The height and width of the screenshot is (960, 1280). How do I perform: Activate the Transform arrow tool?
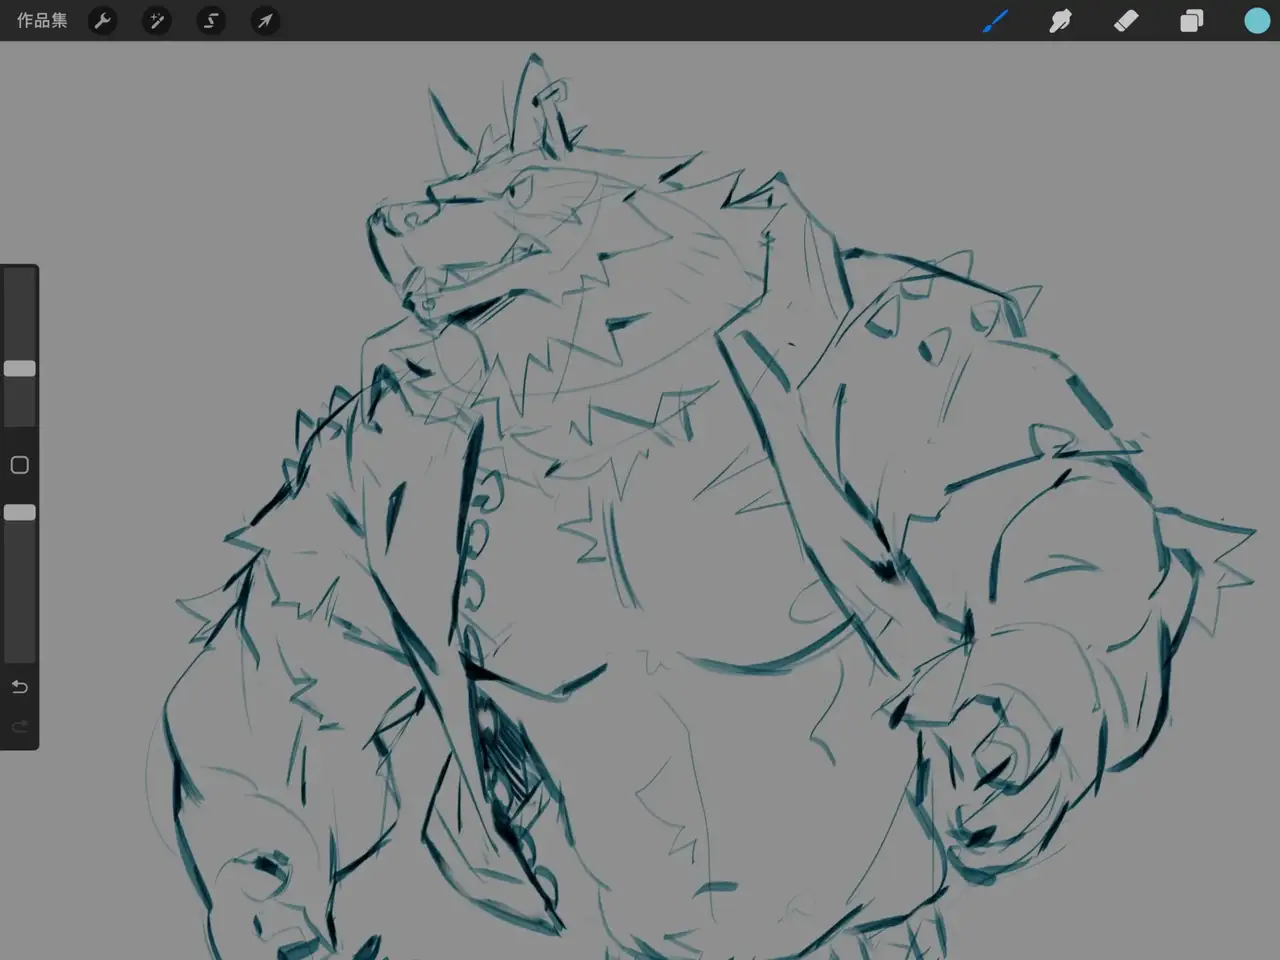point(265,20)
